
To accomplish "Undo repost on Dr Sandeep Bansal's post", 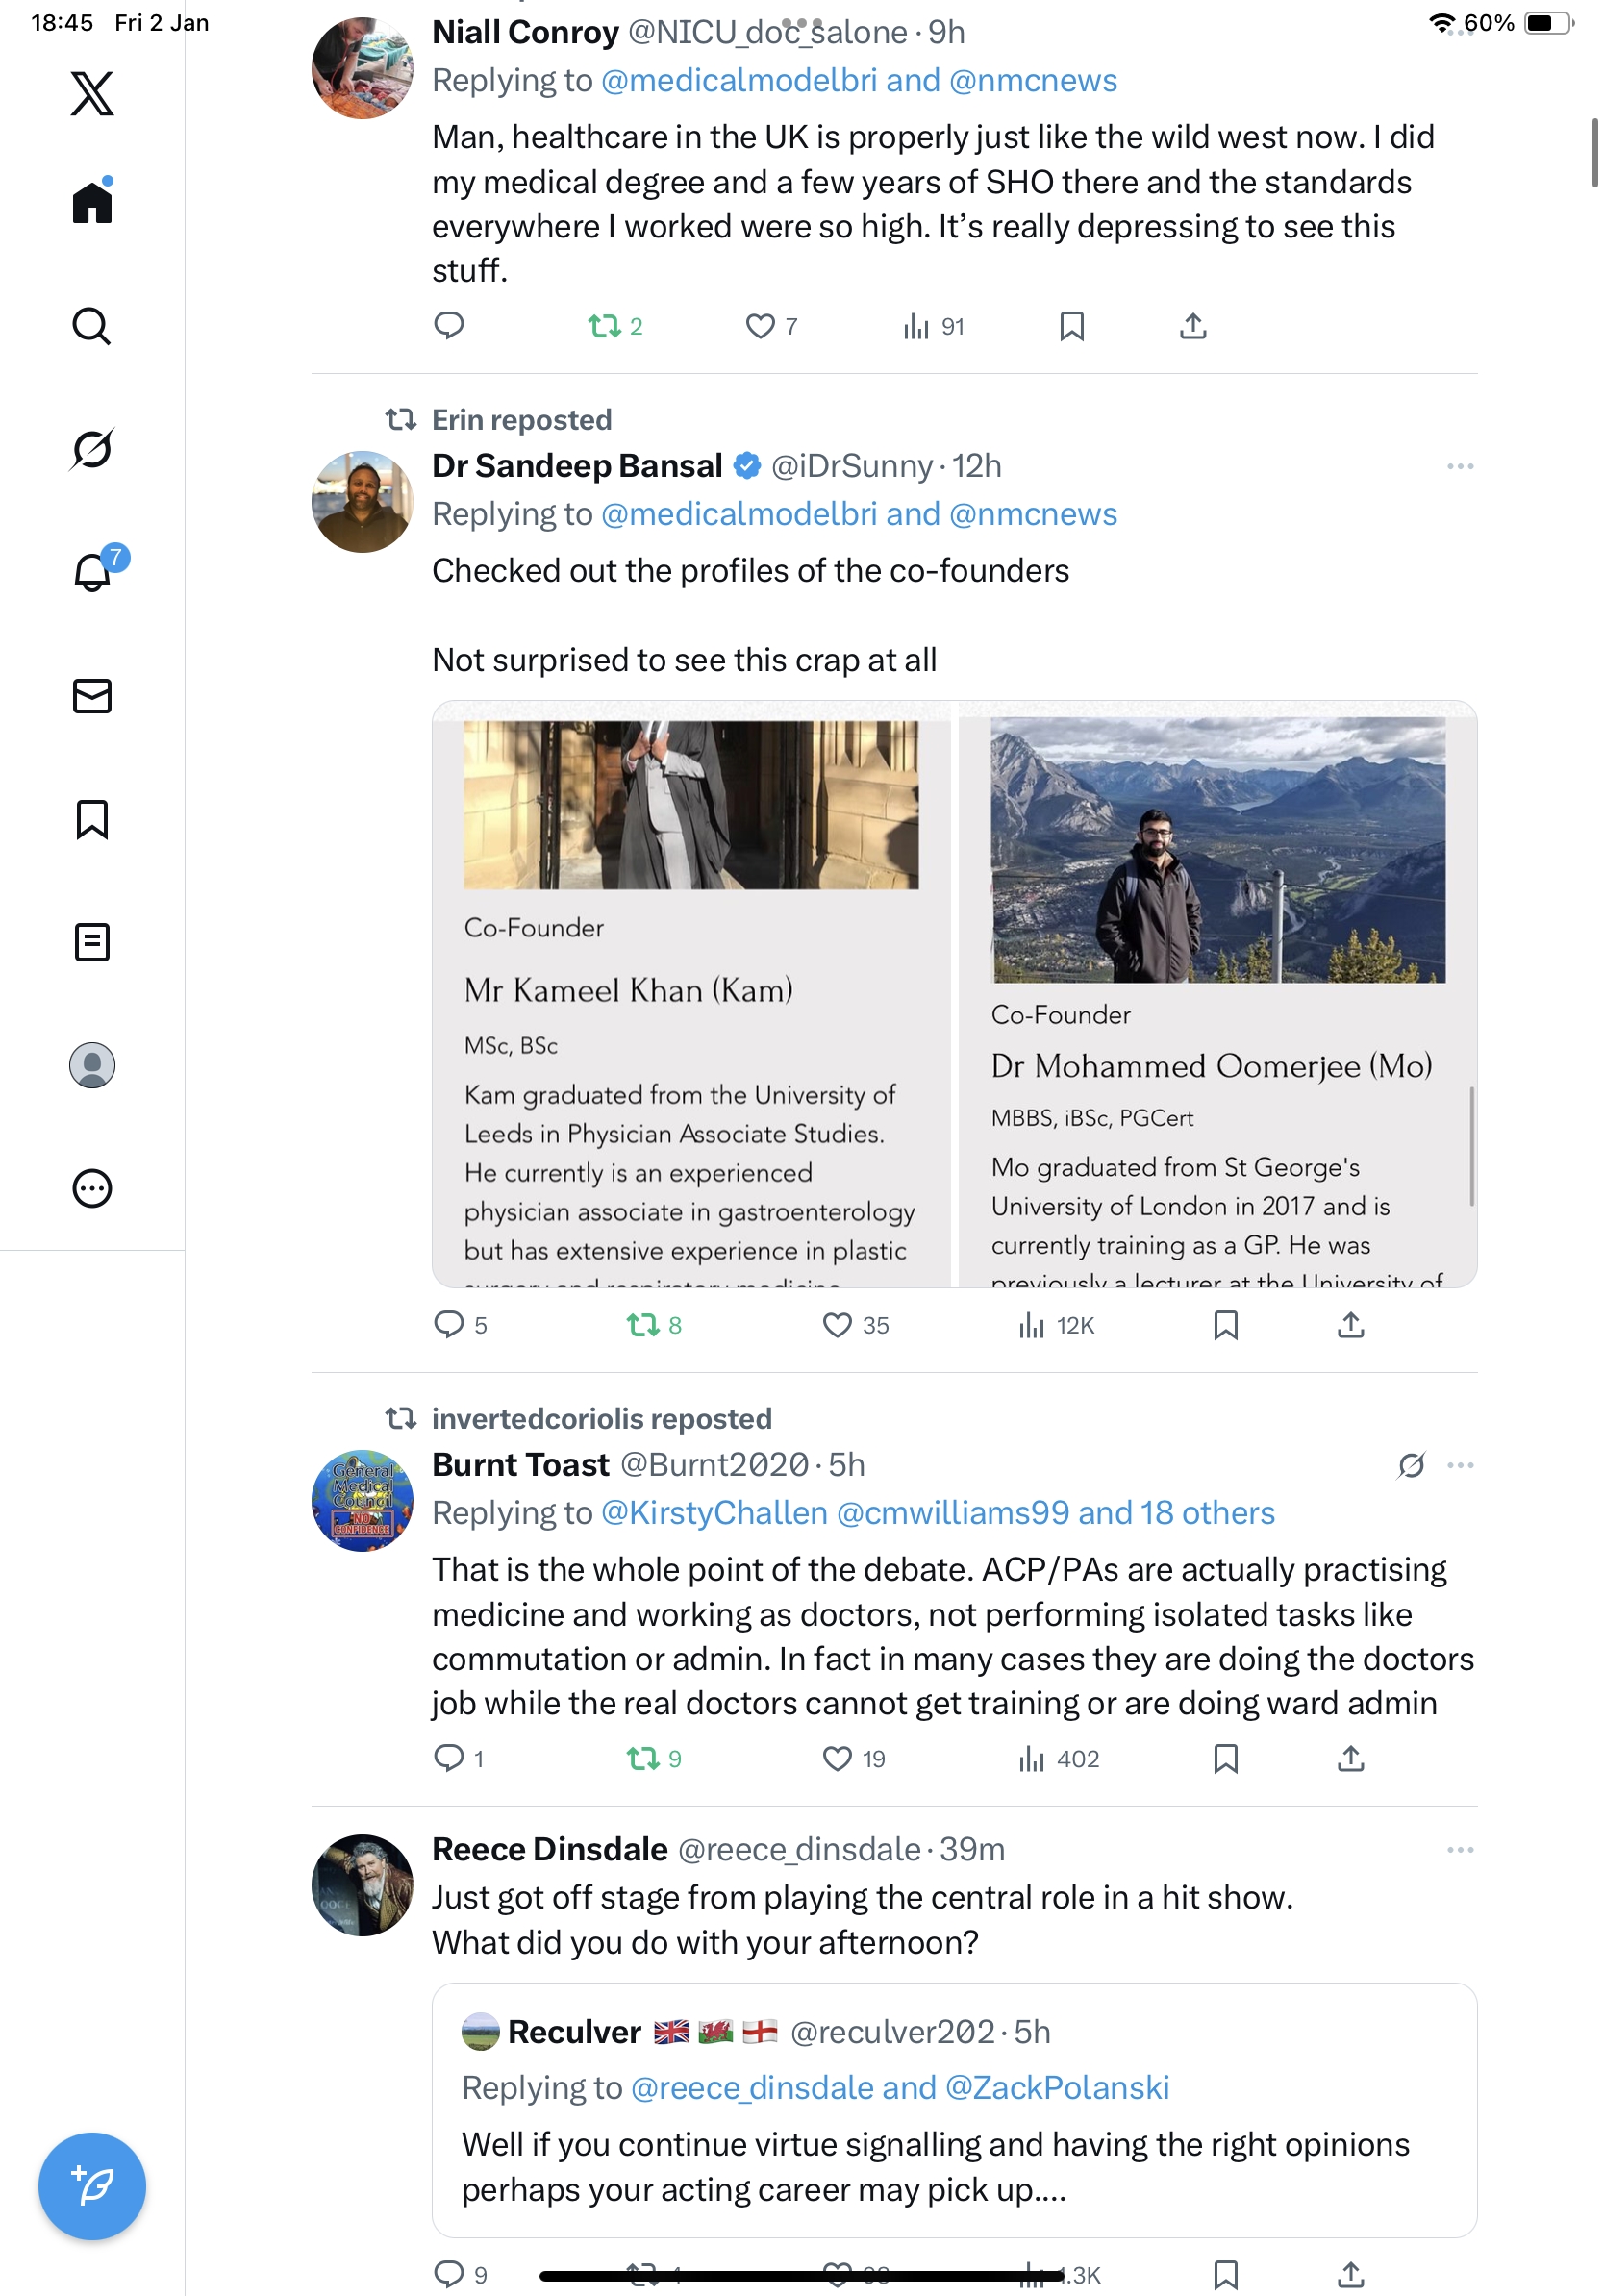I will click(642, 1325).
